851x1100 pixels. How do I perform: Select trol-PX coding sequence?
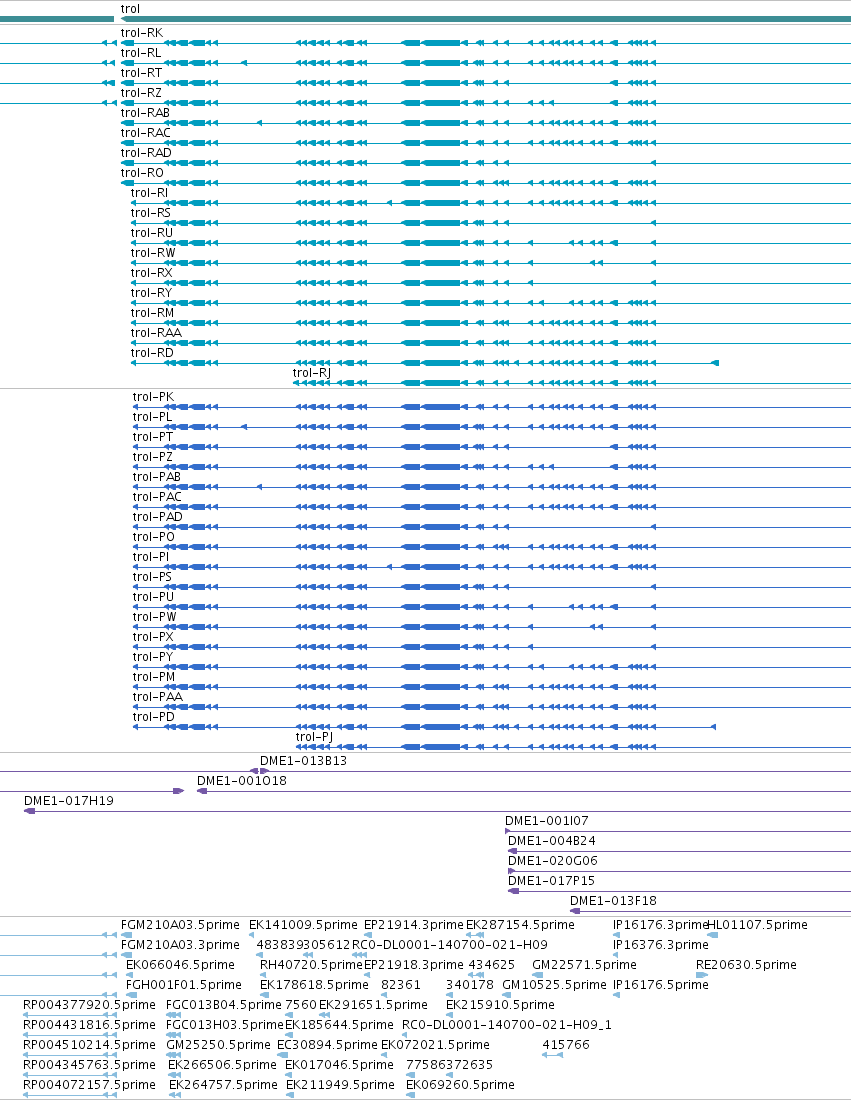(153, 636)
